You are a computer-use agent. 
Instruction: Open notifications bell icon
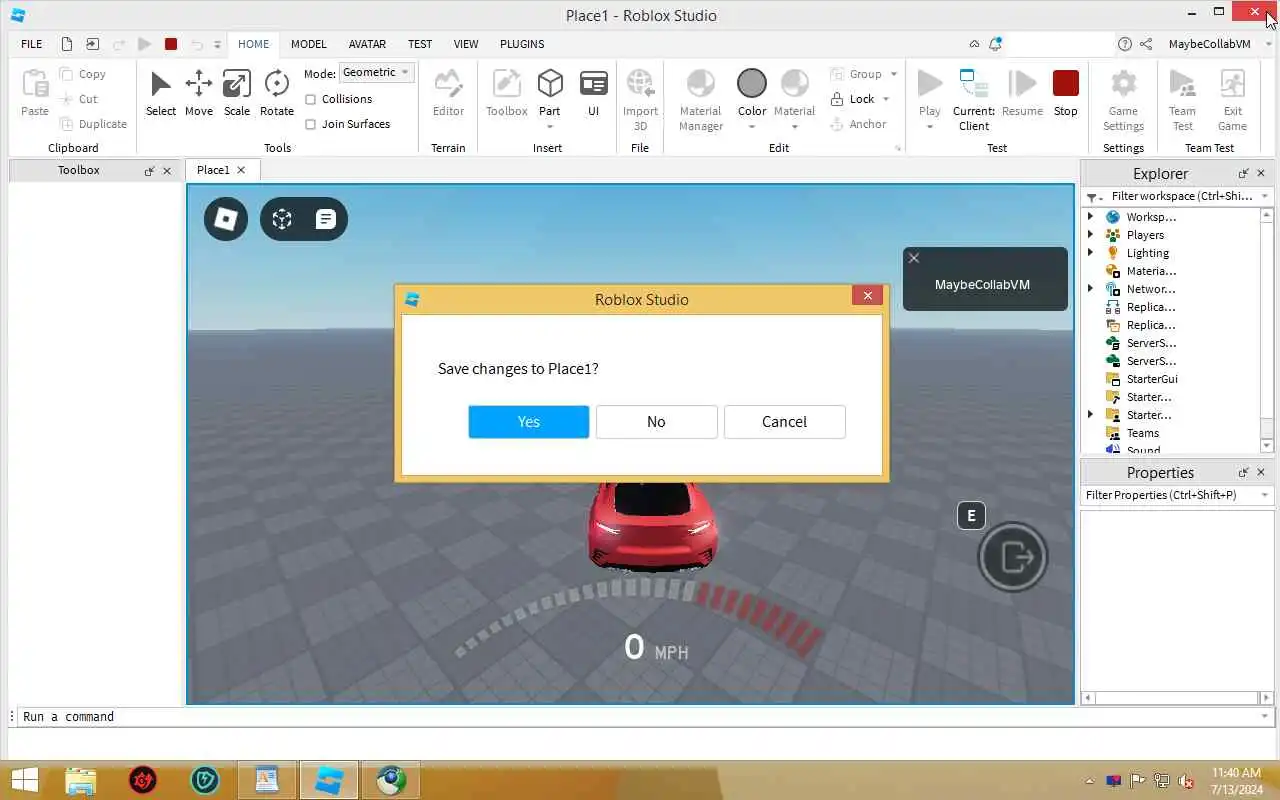point(995,44)
